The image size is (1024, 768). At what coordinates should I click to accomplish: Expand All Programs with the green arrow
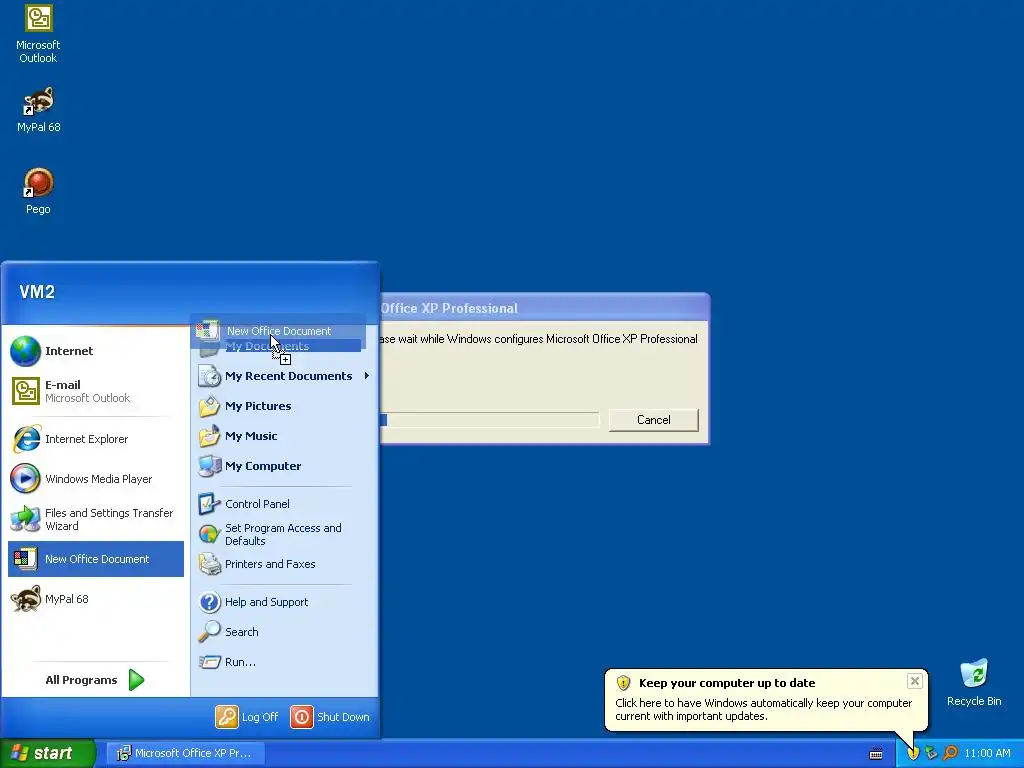coord(136,680)
